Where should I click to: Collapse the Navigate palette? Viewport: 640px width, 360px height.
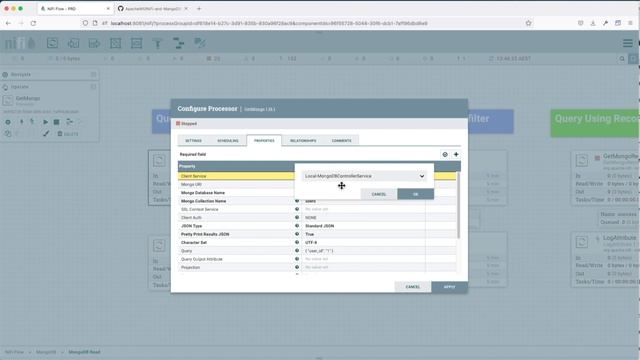pos(93,75)
